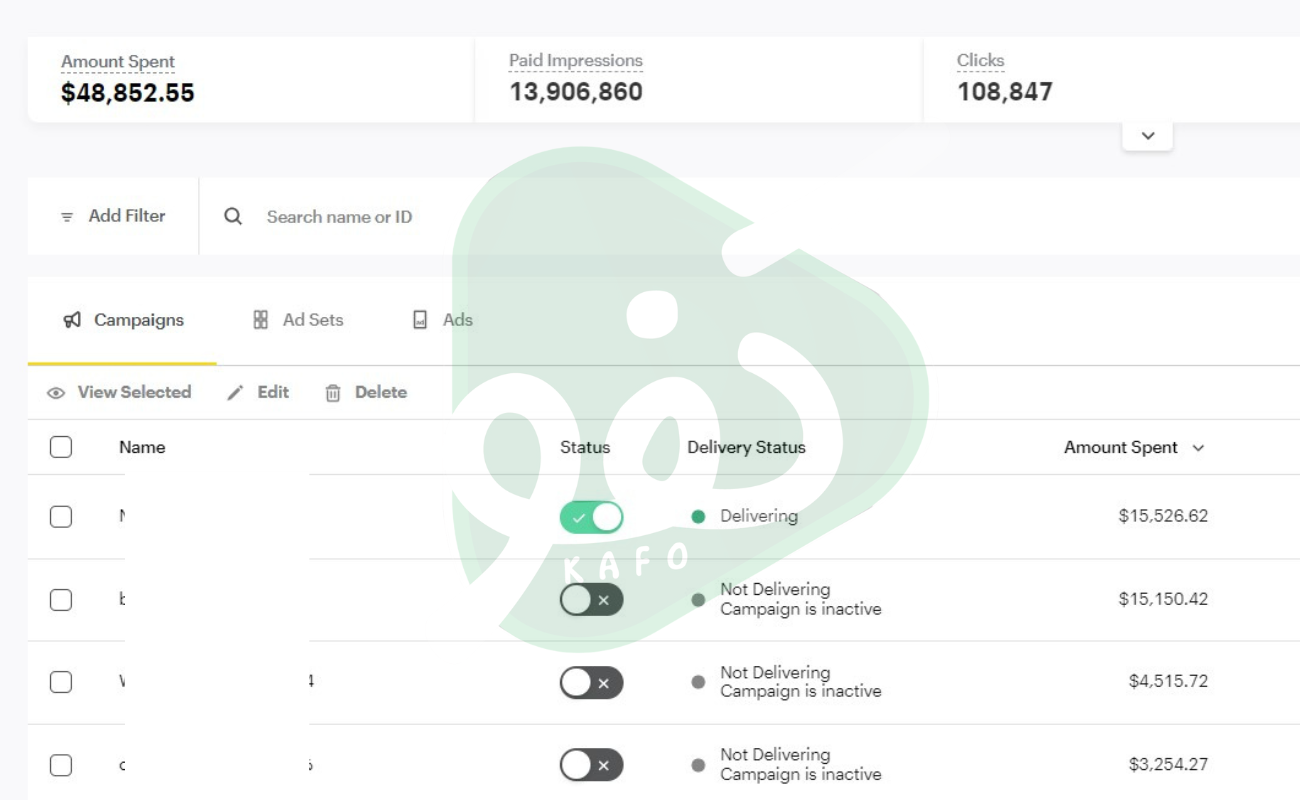This screenshot has height=800, width=1300.
Task: Select the checkbox for the Delivering campaign
Action: point(61,517)
